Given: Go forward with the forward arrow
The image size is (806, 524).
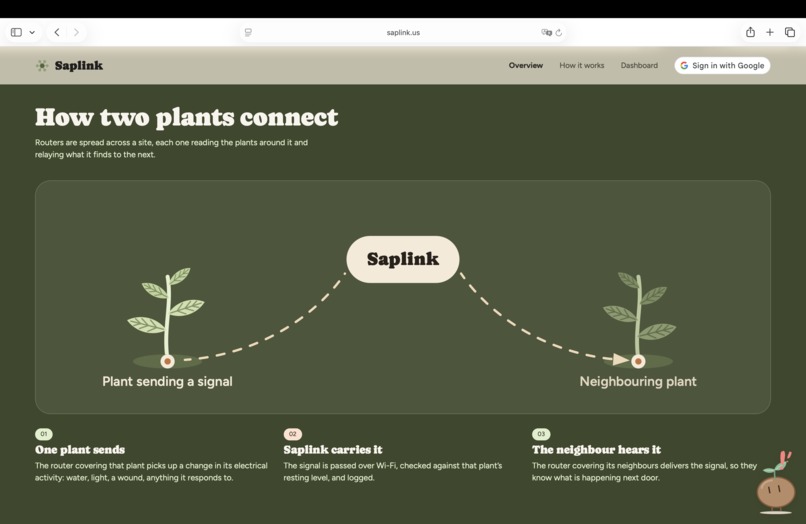Looking at the screenshot, I should [x=76, y=32].
